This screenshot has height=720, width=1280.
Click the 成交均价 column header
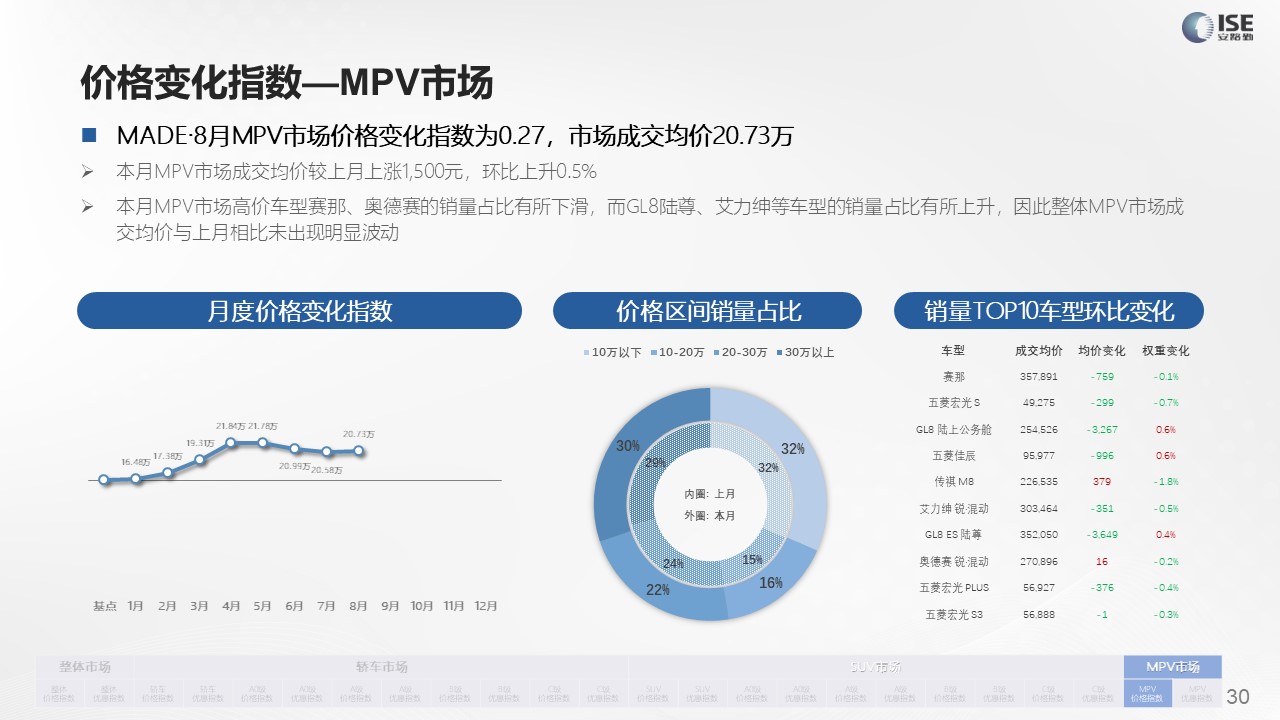[x=1038, y=351]
